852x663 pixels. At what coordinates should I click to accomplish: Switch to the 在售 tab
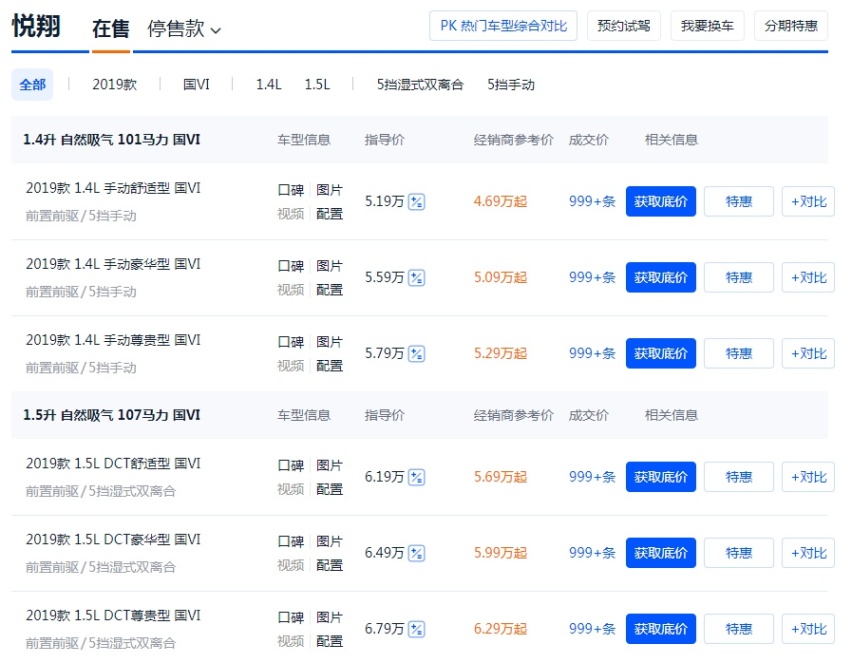111,29
